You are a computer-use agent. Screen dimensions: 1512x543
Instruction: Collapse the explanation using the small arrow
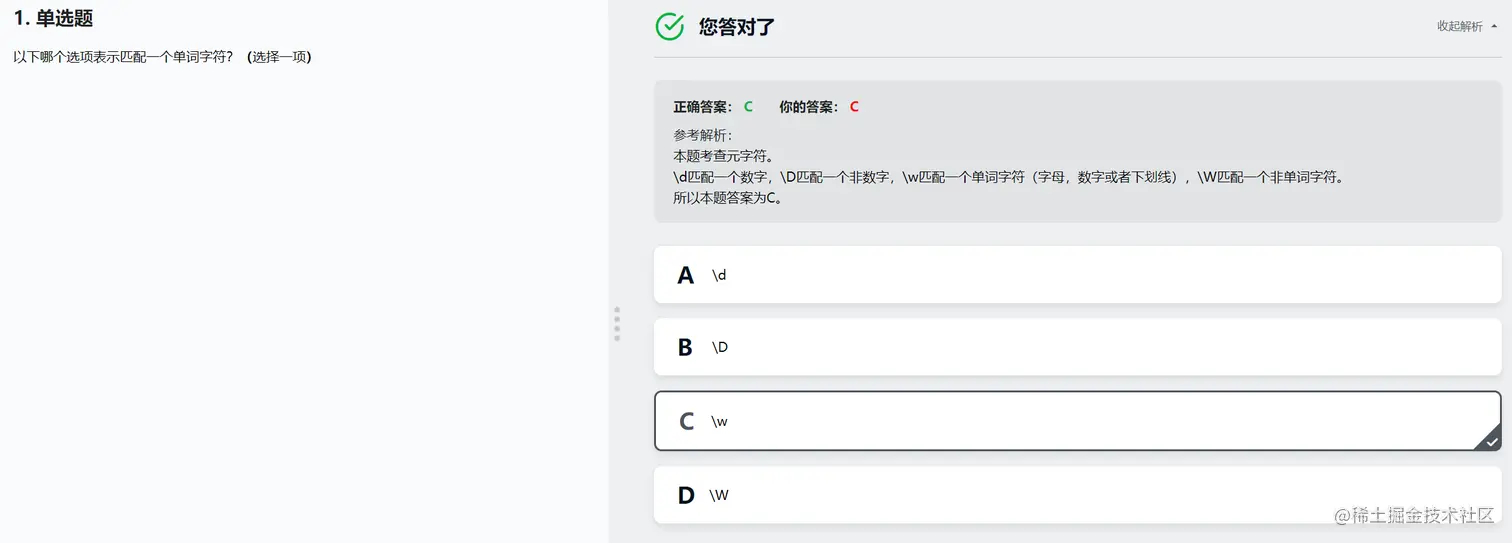point(1494,27)
